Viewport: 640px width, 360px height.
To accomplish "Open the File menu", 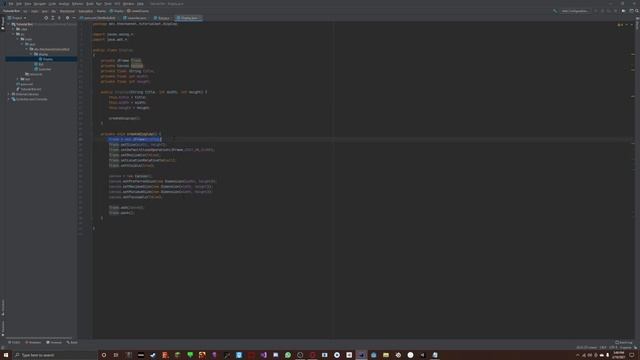I will (x=11, y=4).
